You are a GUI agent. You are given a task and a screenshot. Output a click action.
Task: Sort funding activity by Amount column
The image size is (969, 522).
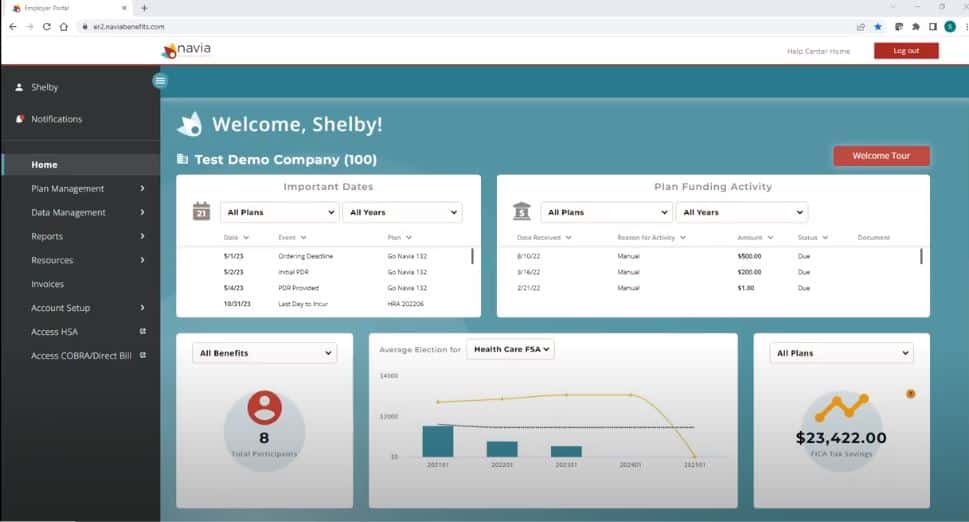click(755, 237)
